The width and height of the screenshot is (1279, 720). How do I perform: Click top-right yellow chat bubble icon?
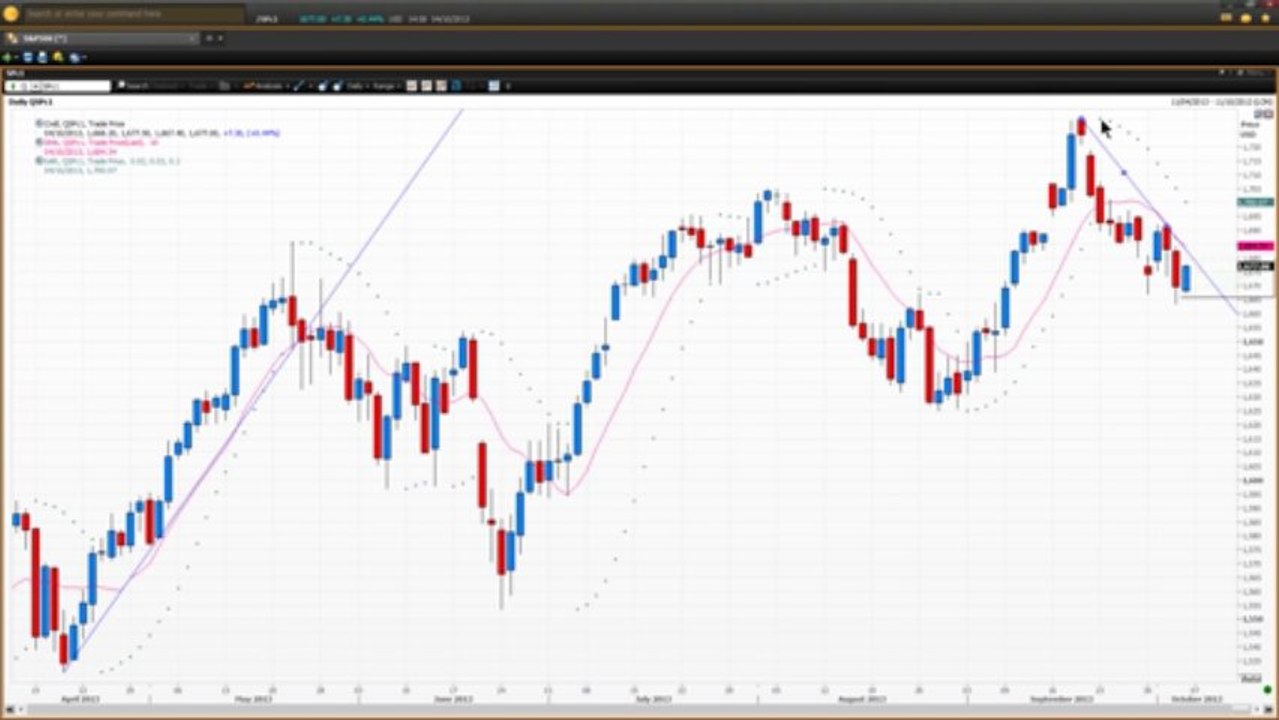[1245, 17]
